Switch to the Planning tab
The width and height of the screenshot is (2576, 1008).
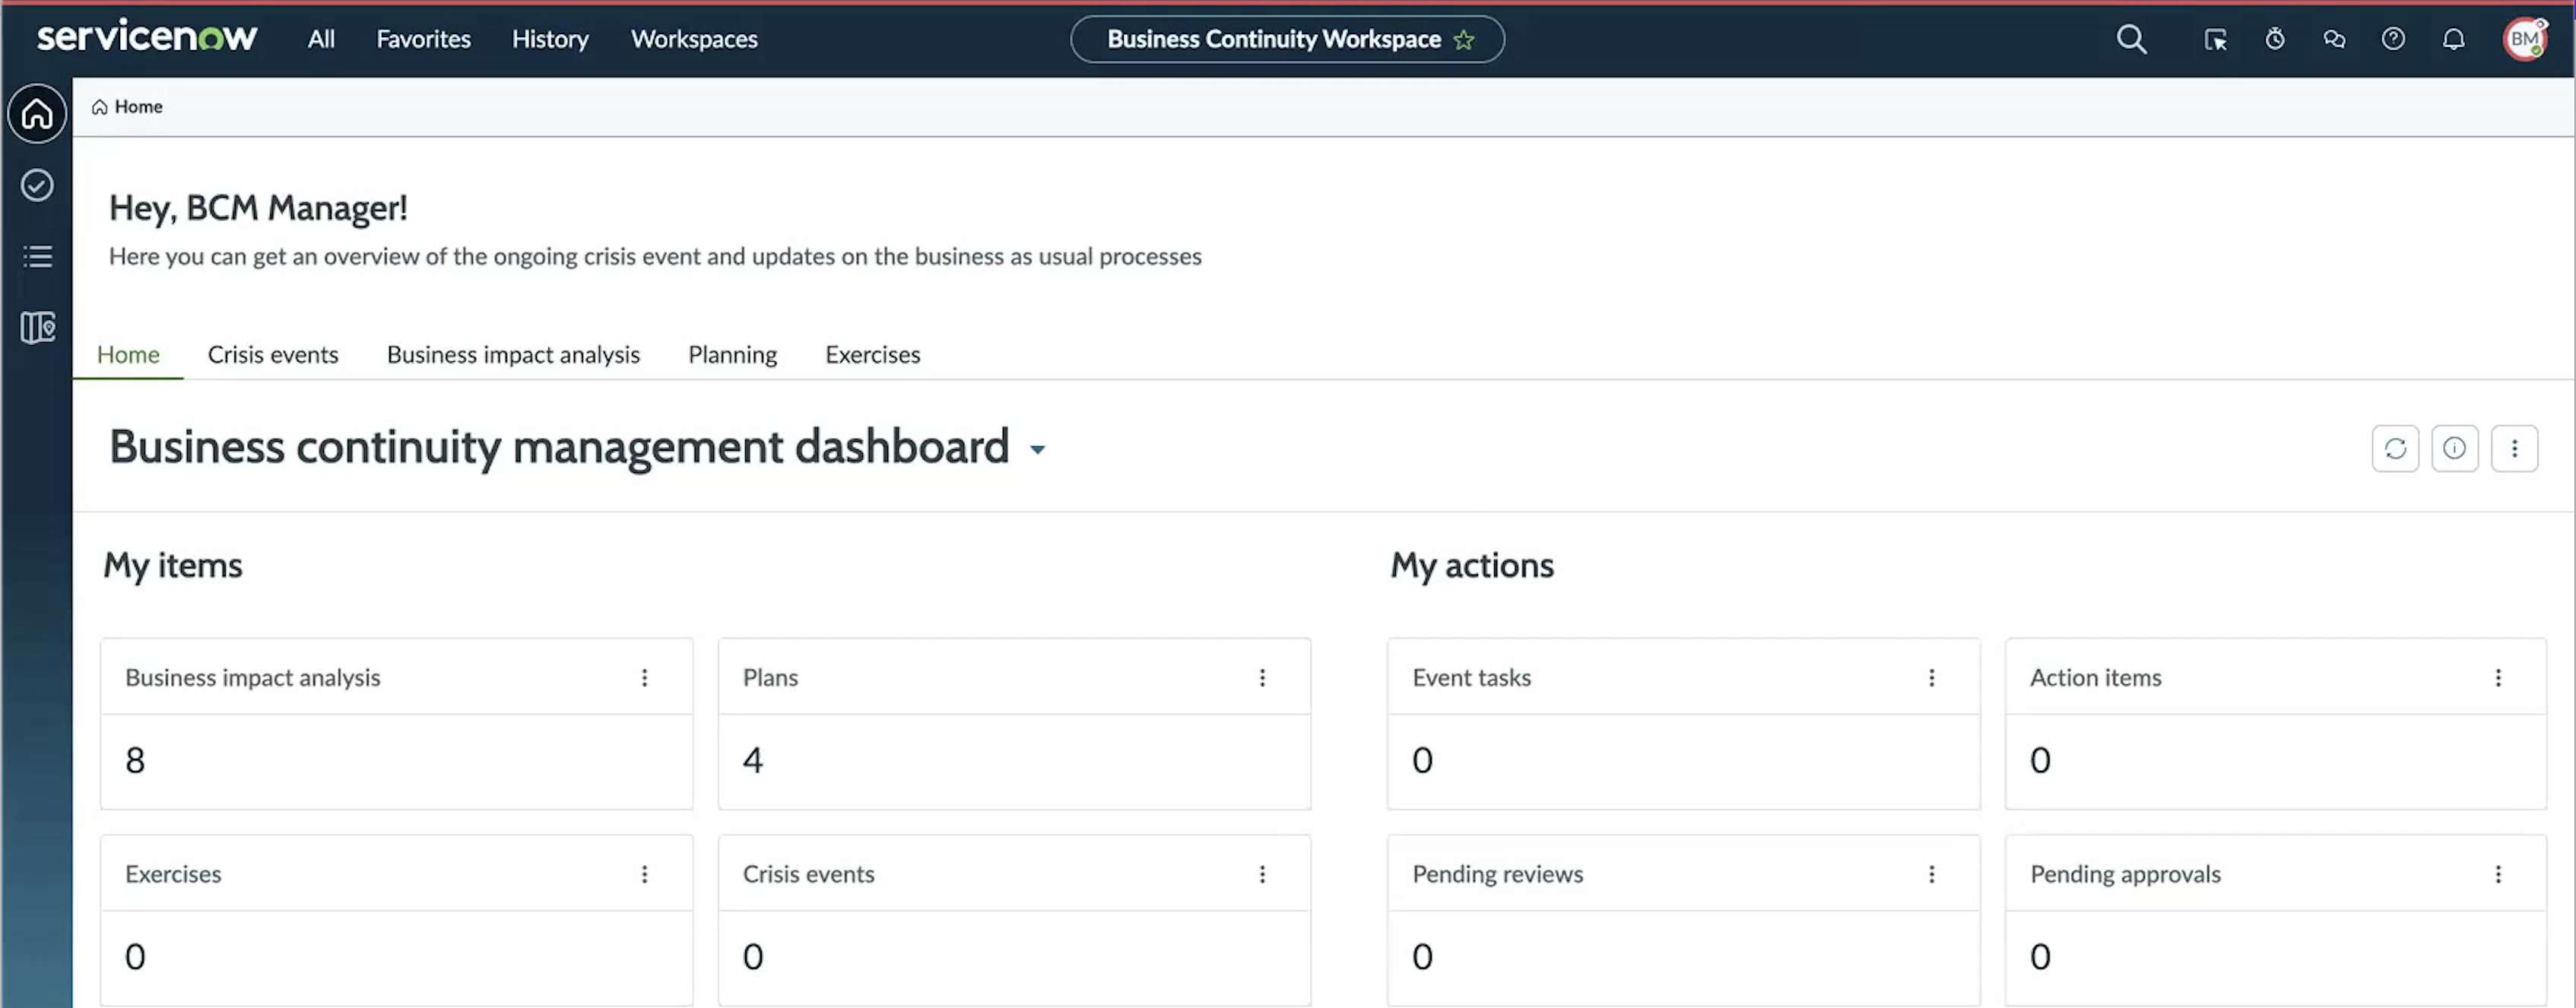[x=732, y=354]
